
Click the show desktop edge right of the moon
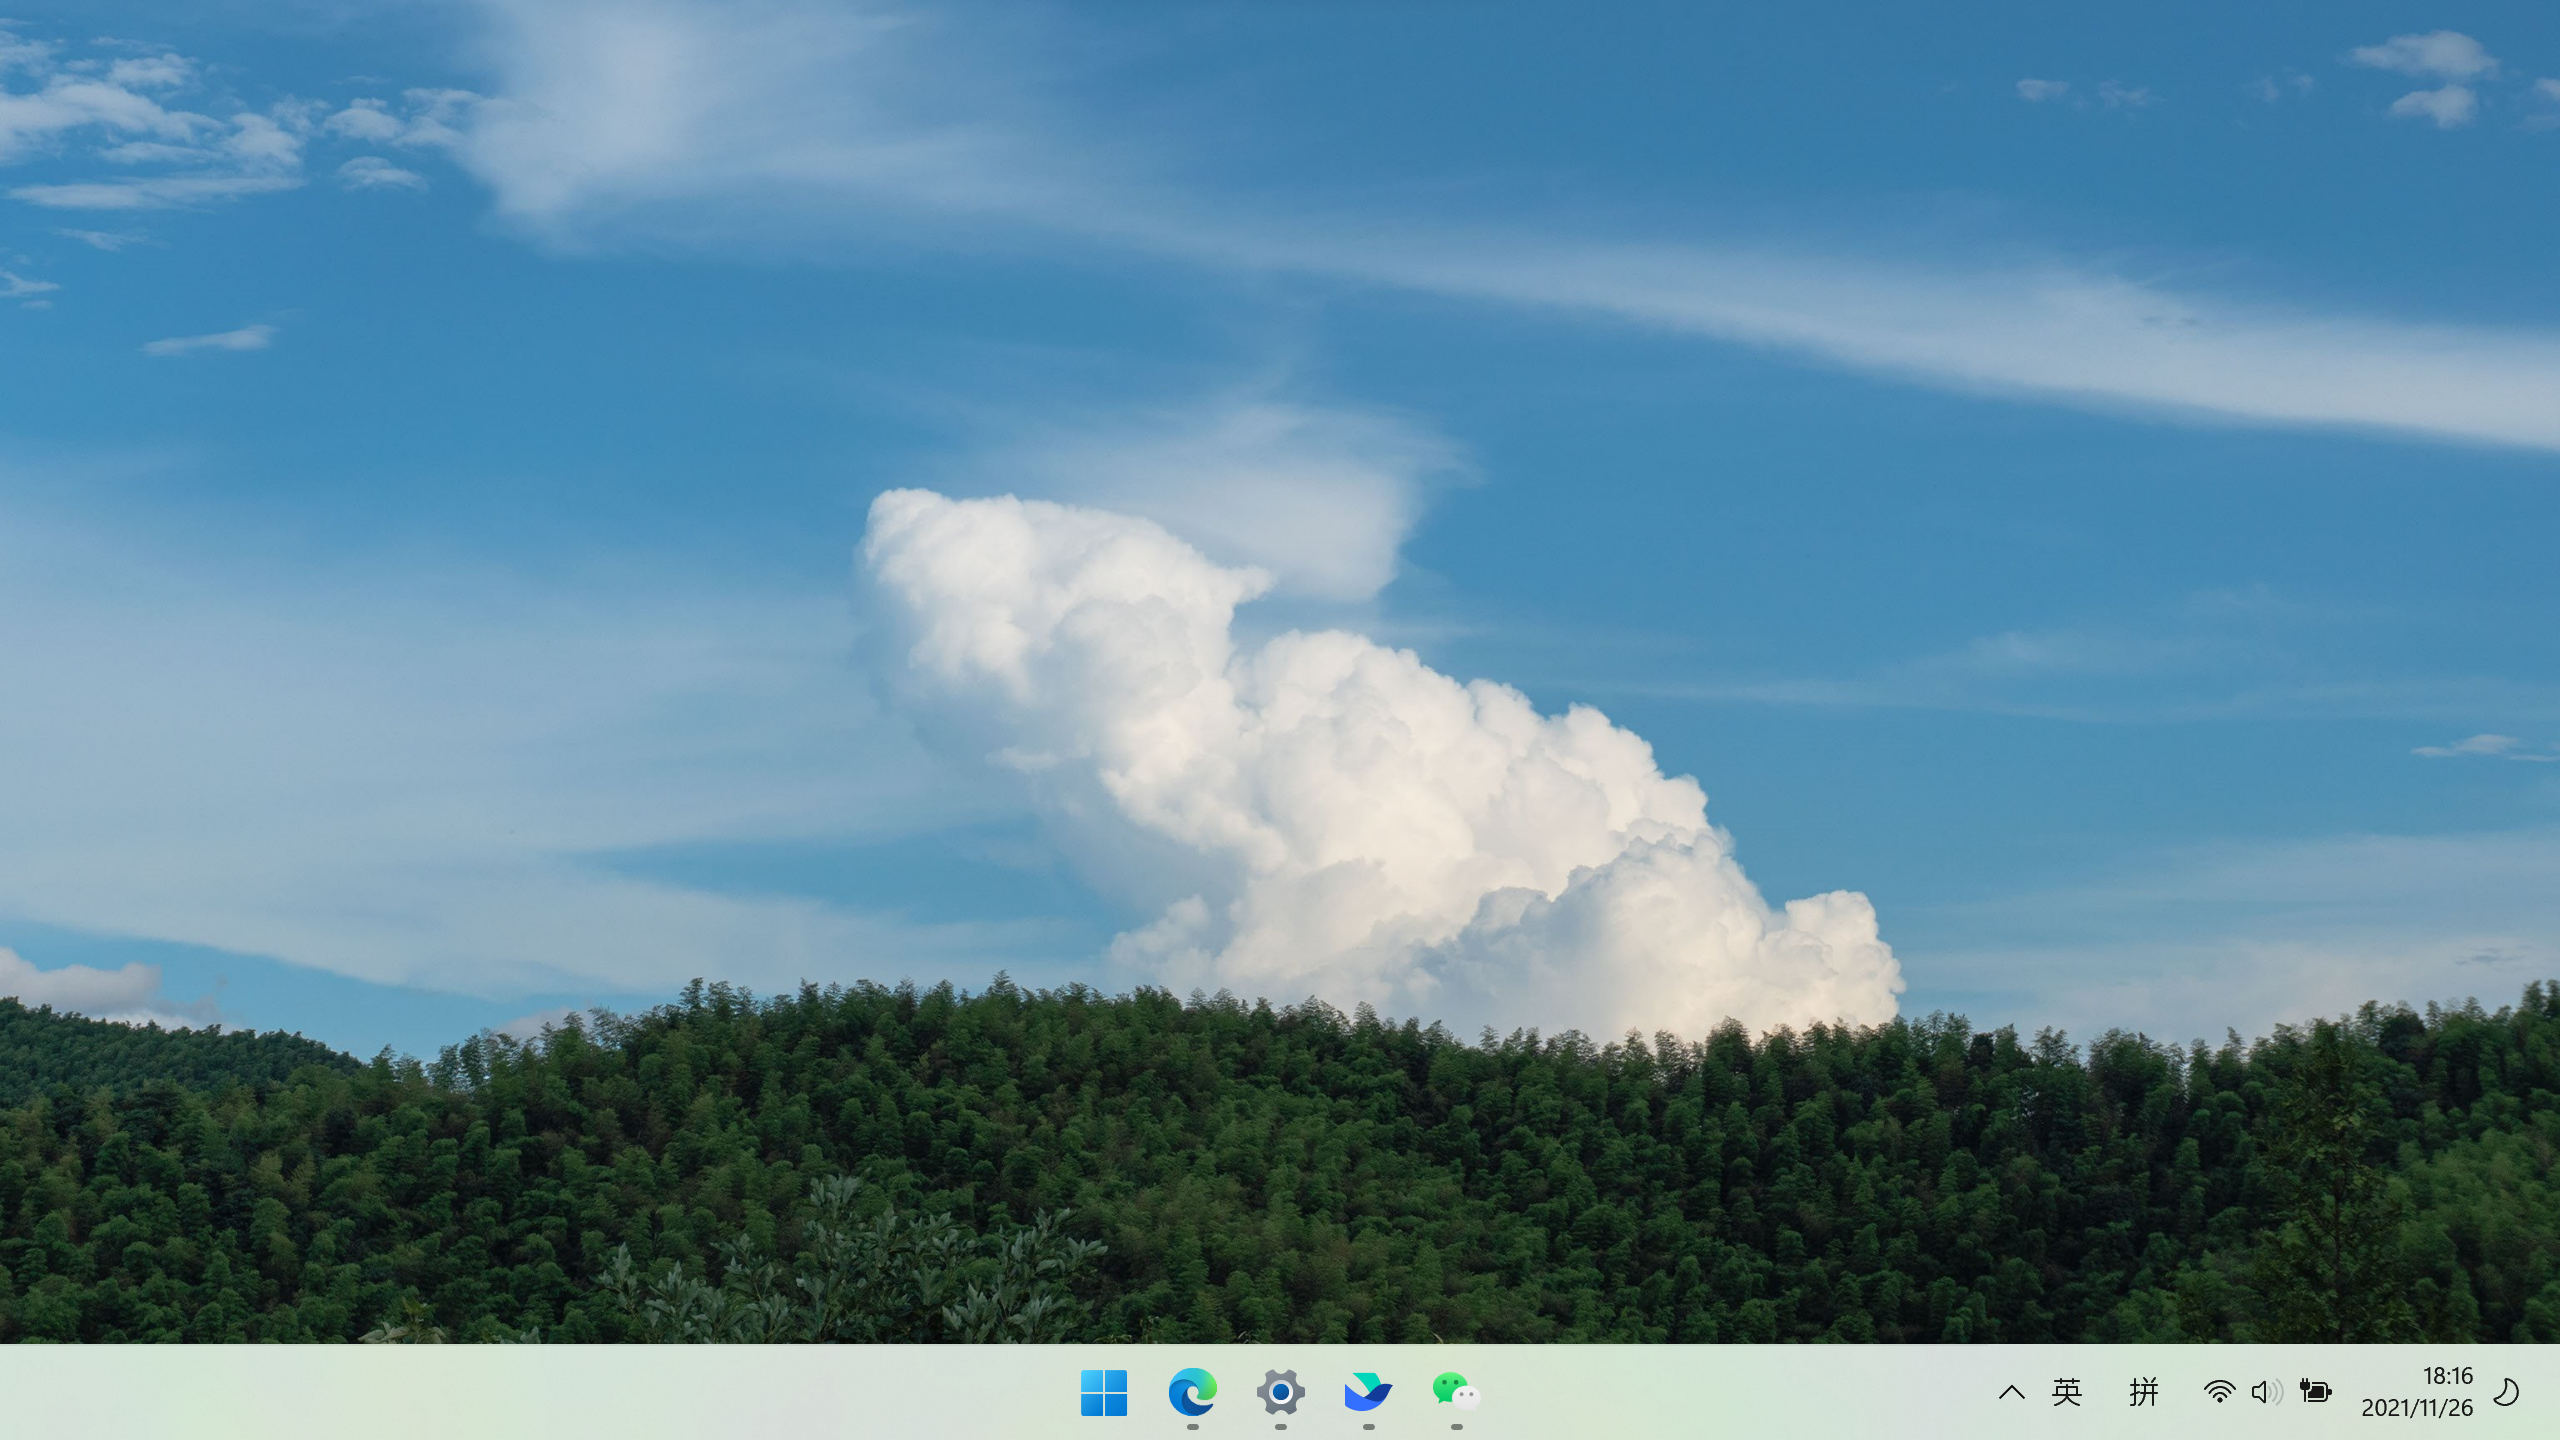coord(2553,1392)
